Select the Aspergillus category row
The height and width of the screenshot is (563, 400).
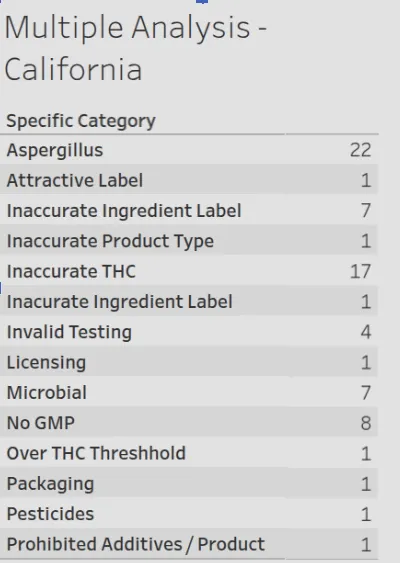[x=189, y=150]
